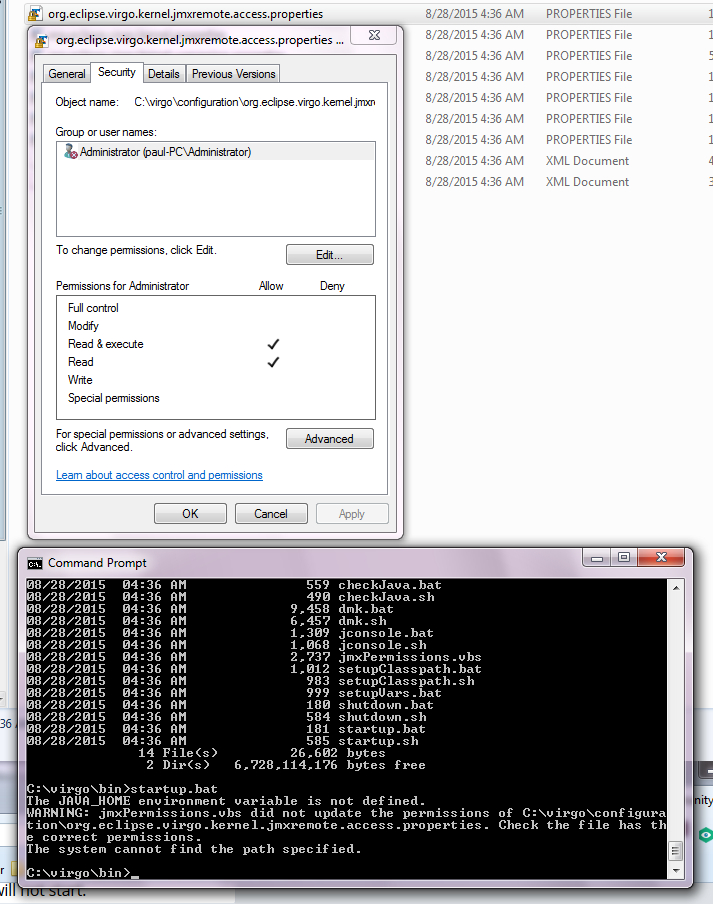Close the Command Prompt window
Screen dimensions: 713x904
point(662,558)
